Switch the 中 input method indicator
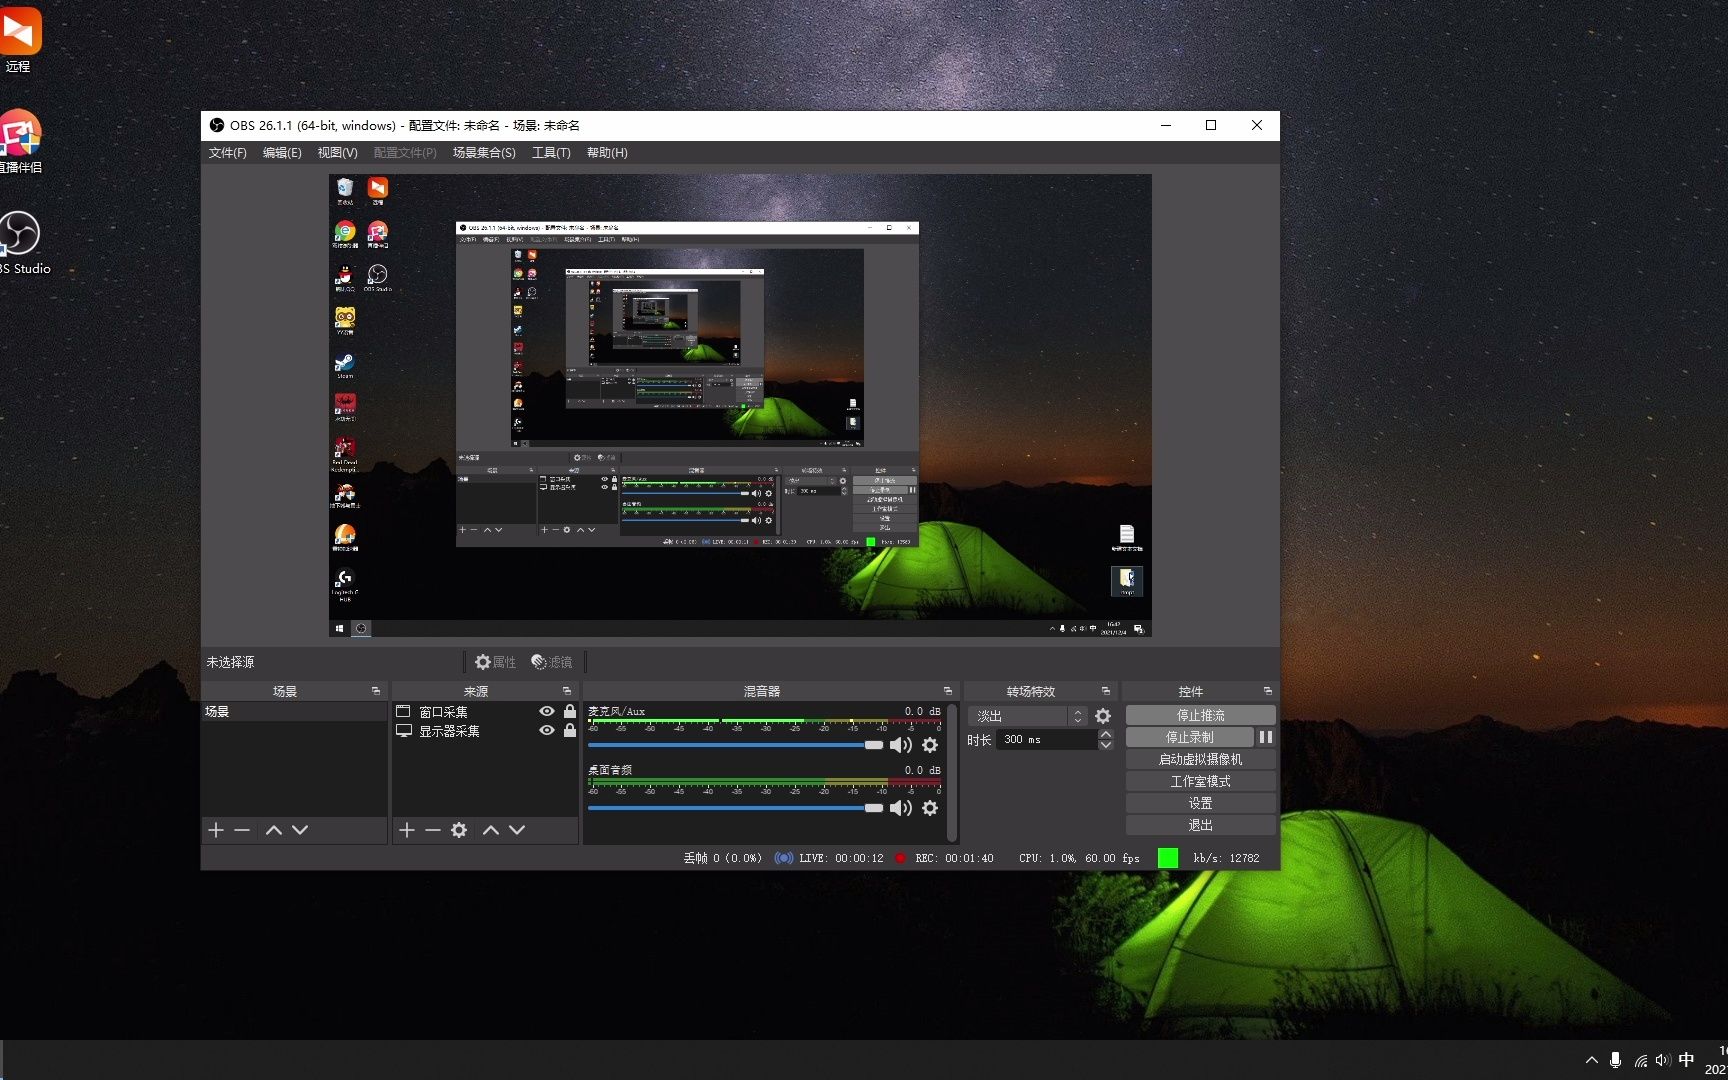The width and height of the screenshot is (1728, 1080). point(1687,1060)
